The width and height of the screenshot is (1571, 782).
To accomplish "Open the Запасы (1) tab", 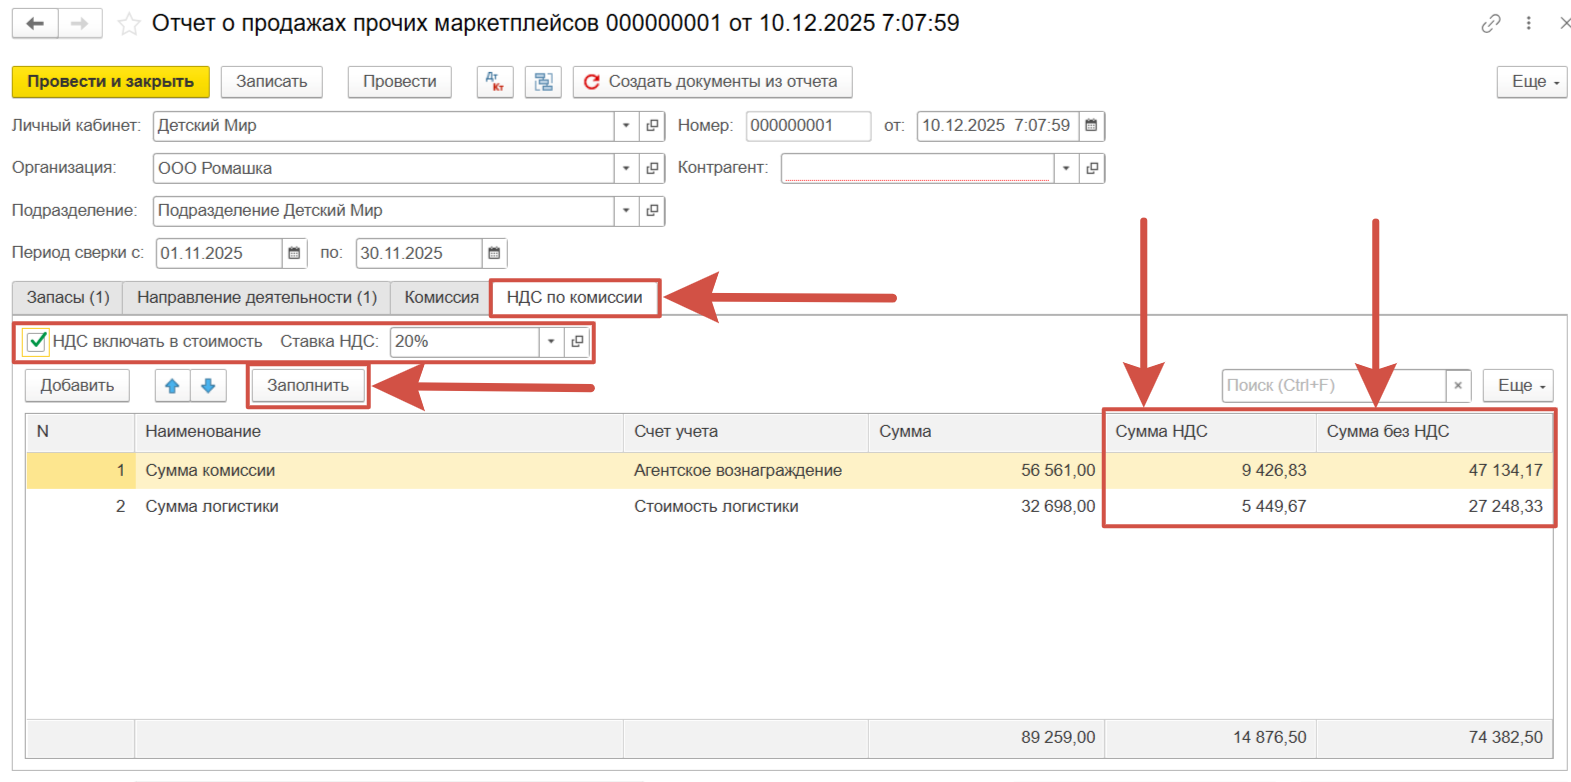I will pos(68,298).
